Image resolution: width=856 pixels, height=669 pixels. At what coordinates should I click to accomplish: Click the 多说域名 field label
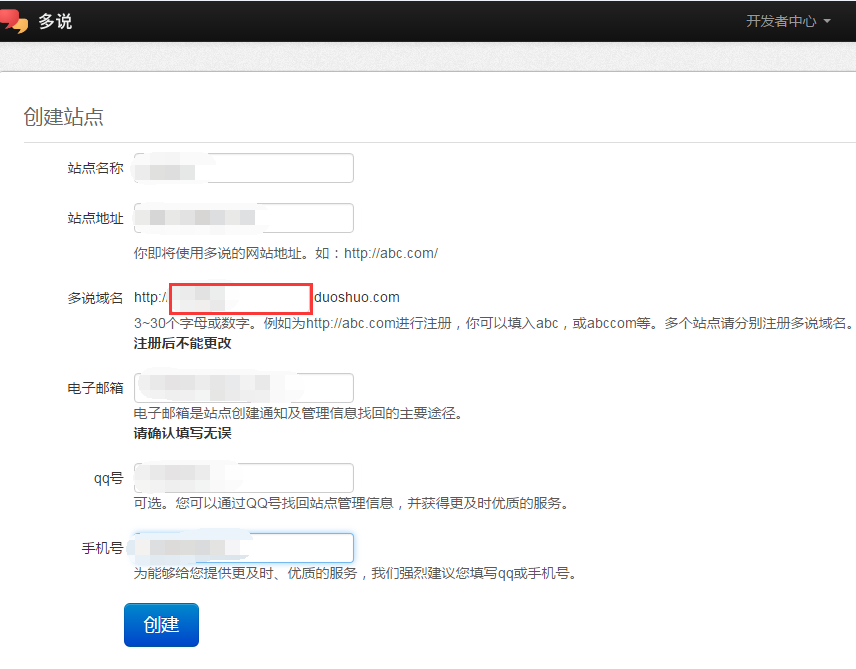click(x=96, y=298)
